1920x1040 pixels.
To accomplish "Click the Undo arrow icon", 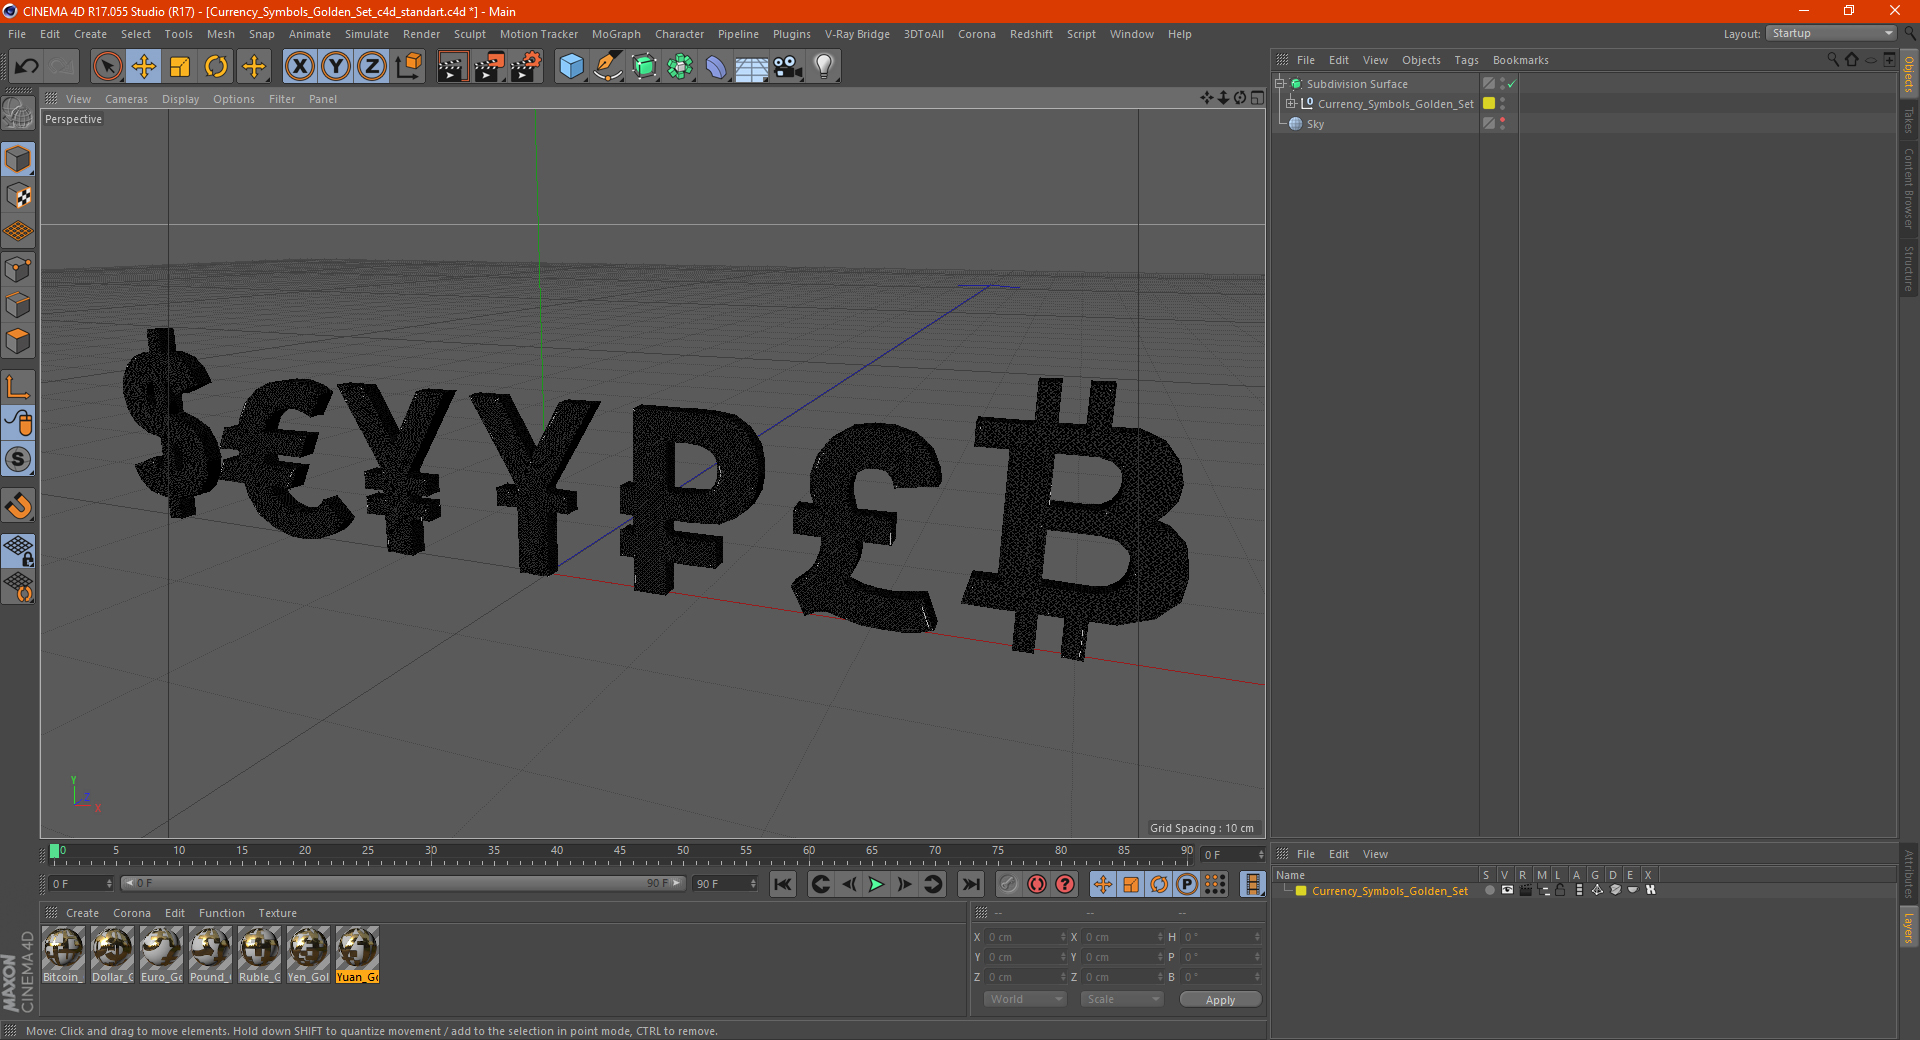I will coord(26,67).
